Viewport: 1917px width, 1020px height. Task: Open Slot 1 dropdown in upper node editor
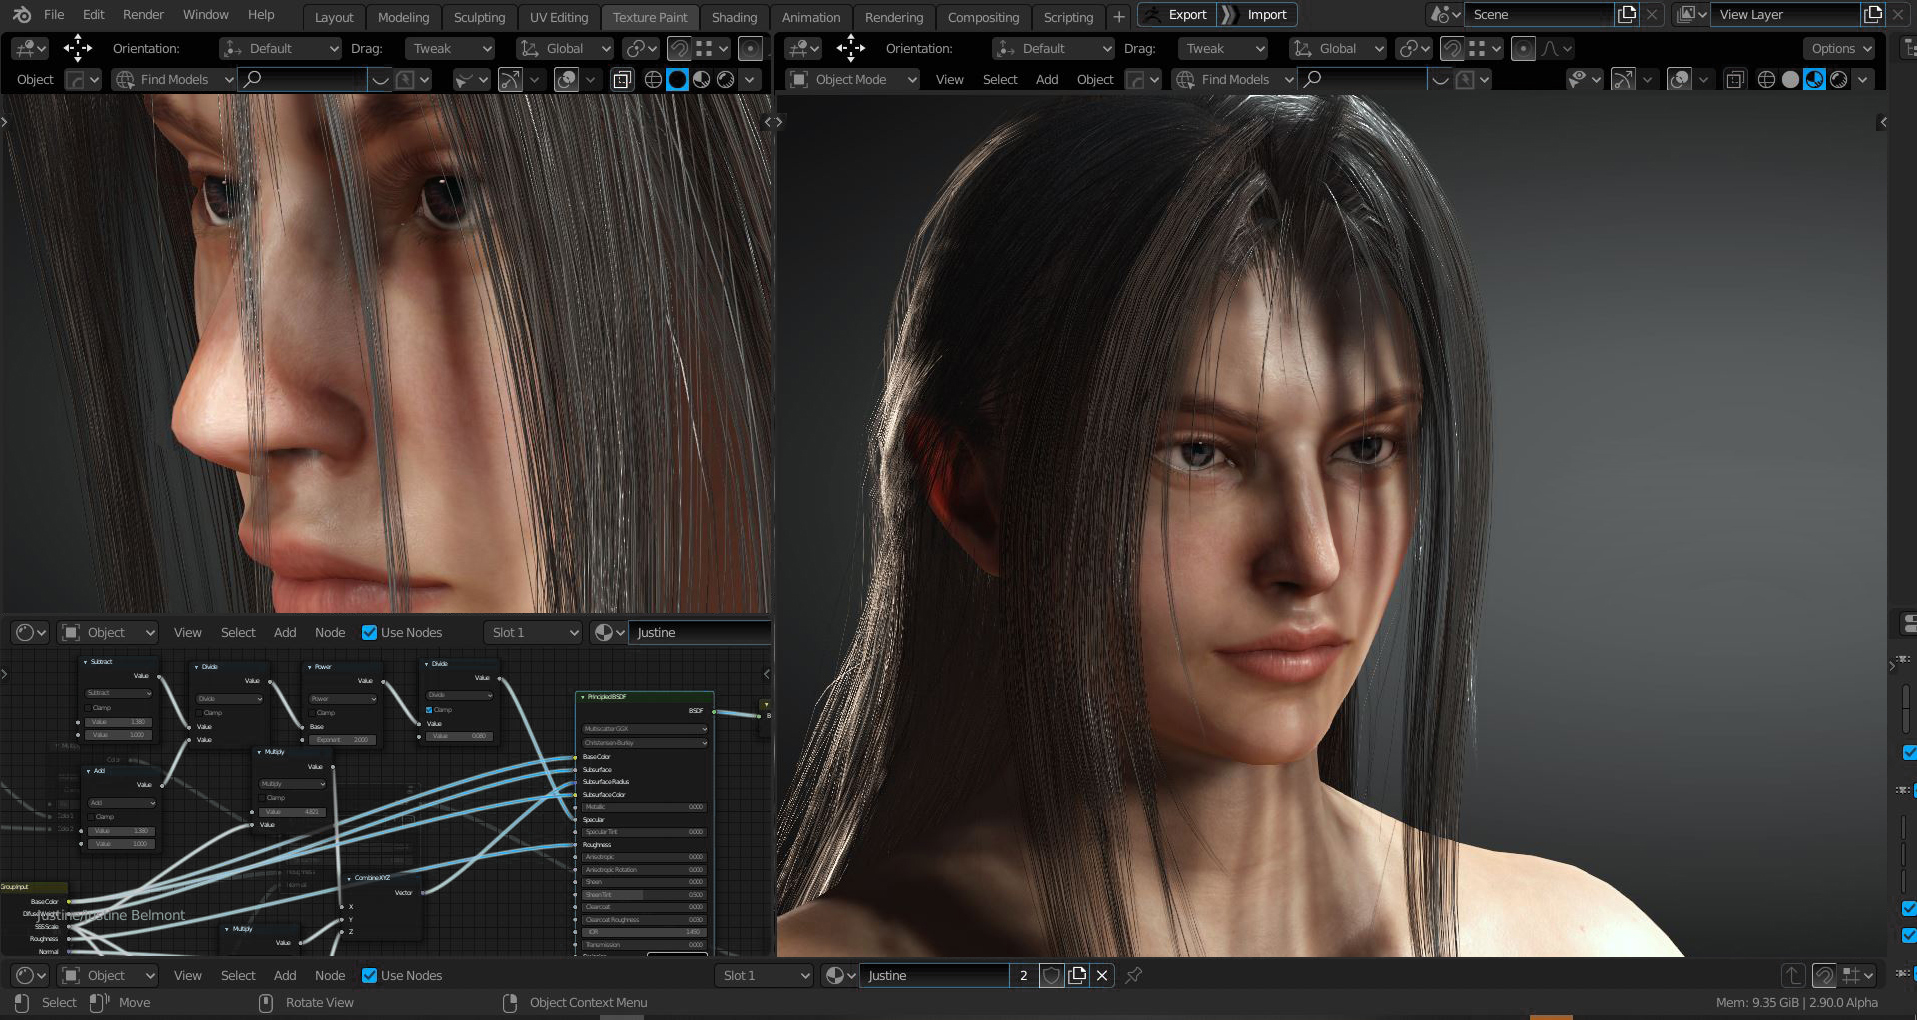point(533,632)
